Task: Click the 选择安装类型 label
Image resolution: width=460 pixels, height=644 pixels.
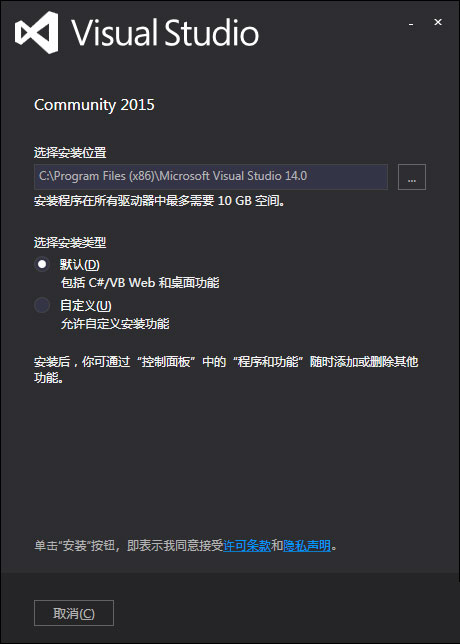Action: pos(70,243)
